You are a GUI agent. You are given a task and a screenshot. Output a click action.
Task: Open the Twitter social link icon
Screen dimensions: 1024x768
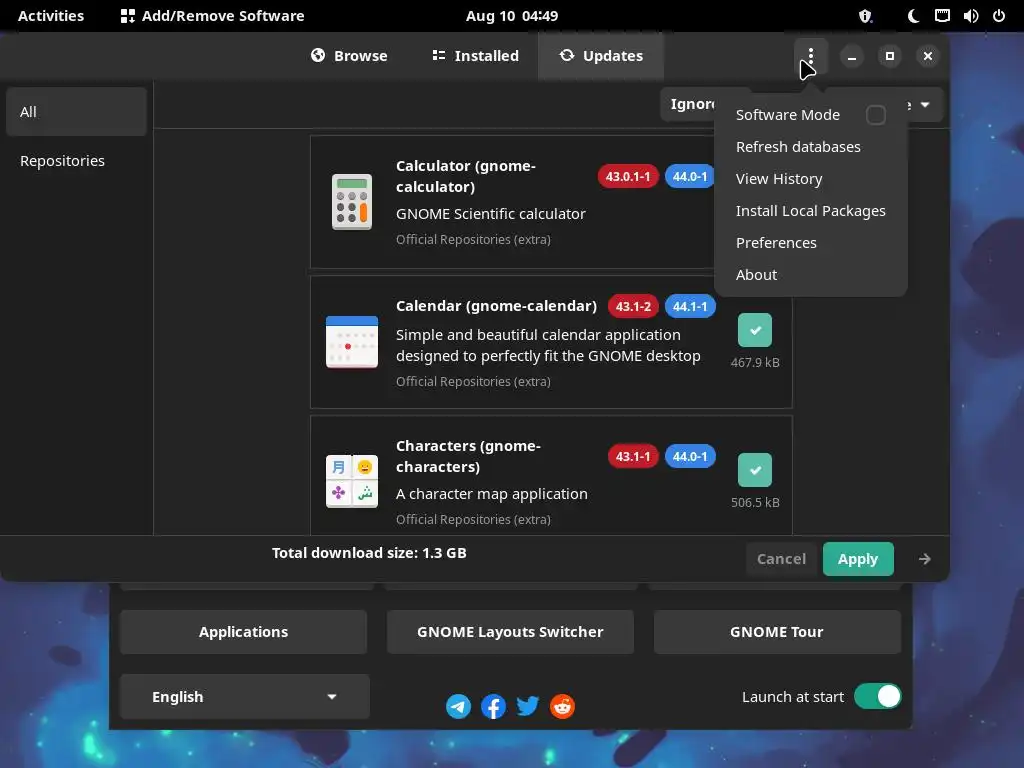528,706
